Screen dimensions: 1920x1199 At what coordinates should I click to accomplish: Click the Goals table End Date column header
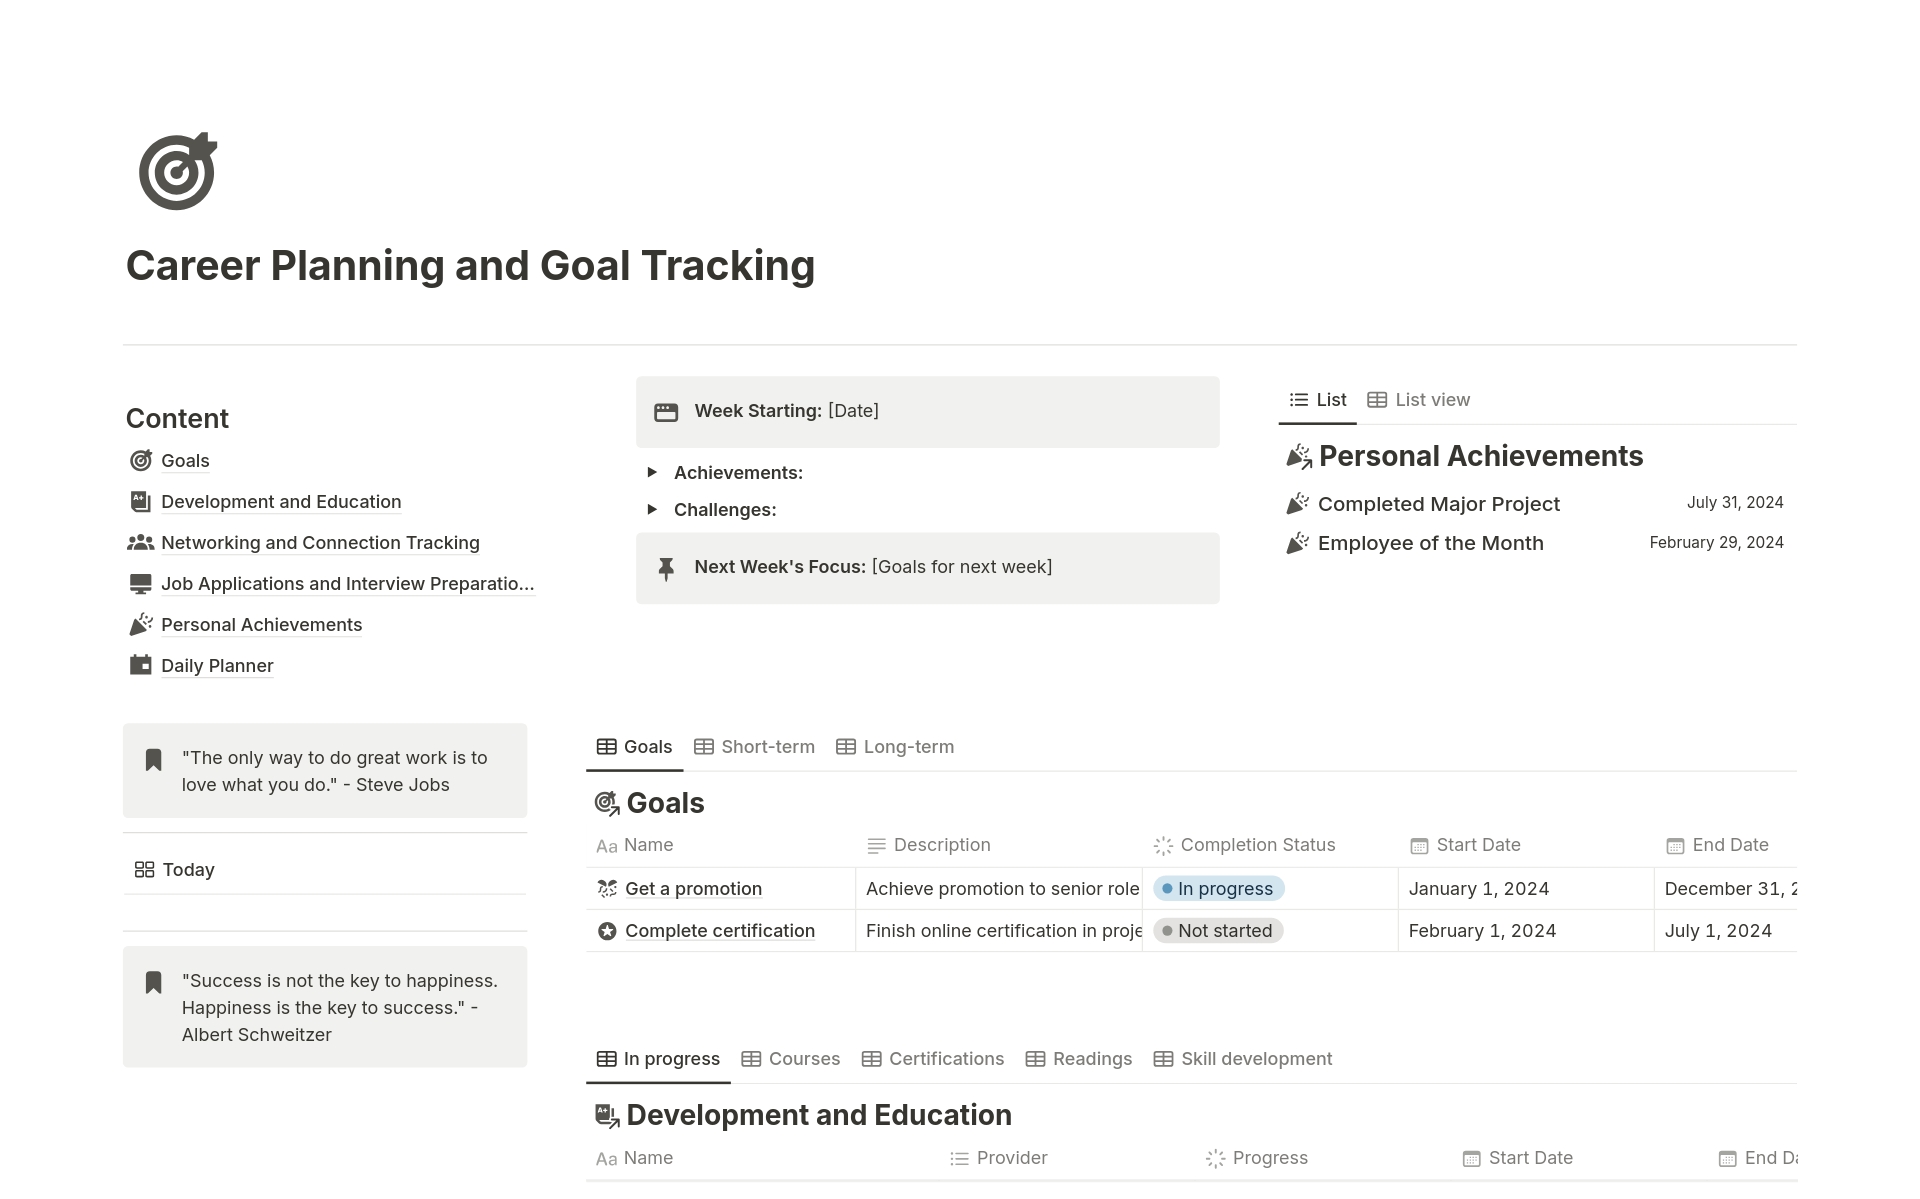coord(1717,845)
